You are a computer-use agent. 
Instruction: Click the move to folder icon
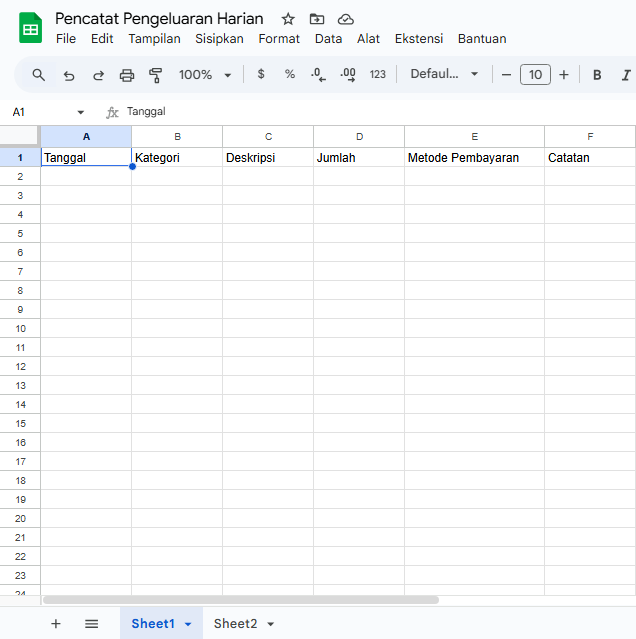[x=317, y=19]
